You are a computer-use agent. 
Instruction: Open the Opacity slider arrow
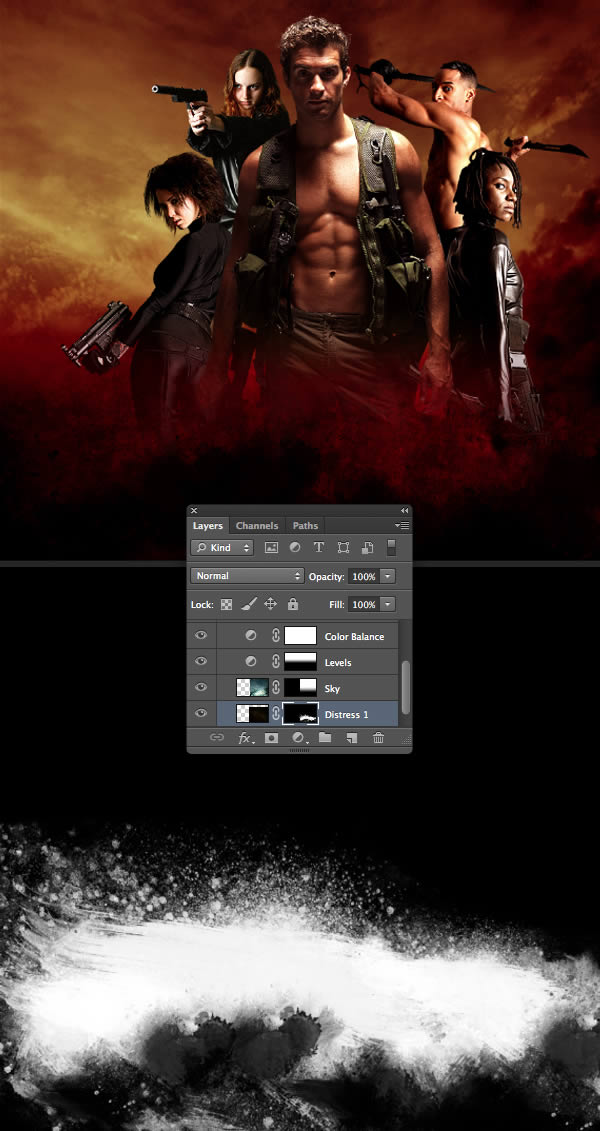click(388, 576)
